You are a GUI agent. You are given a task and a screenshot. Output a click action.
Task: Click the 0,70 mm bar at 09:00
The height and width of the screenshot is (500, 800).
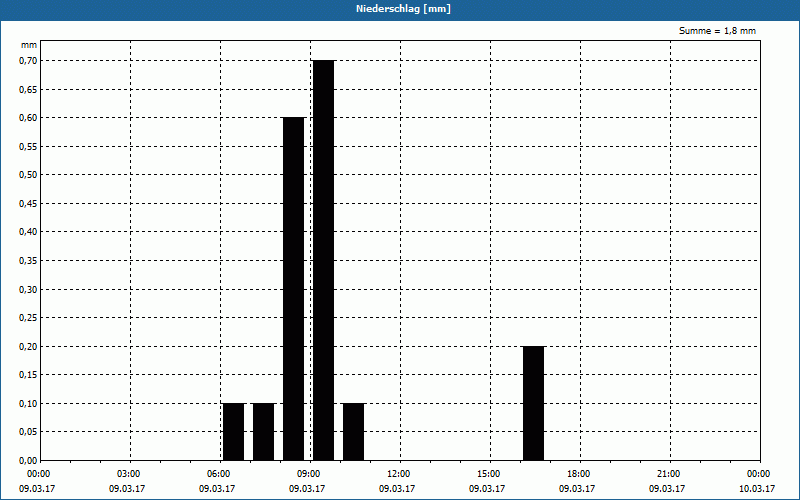(x=323, y=260)
